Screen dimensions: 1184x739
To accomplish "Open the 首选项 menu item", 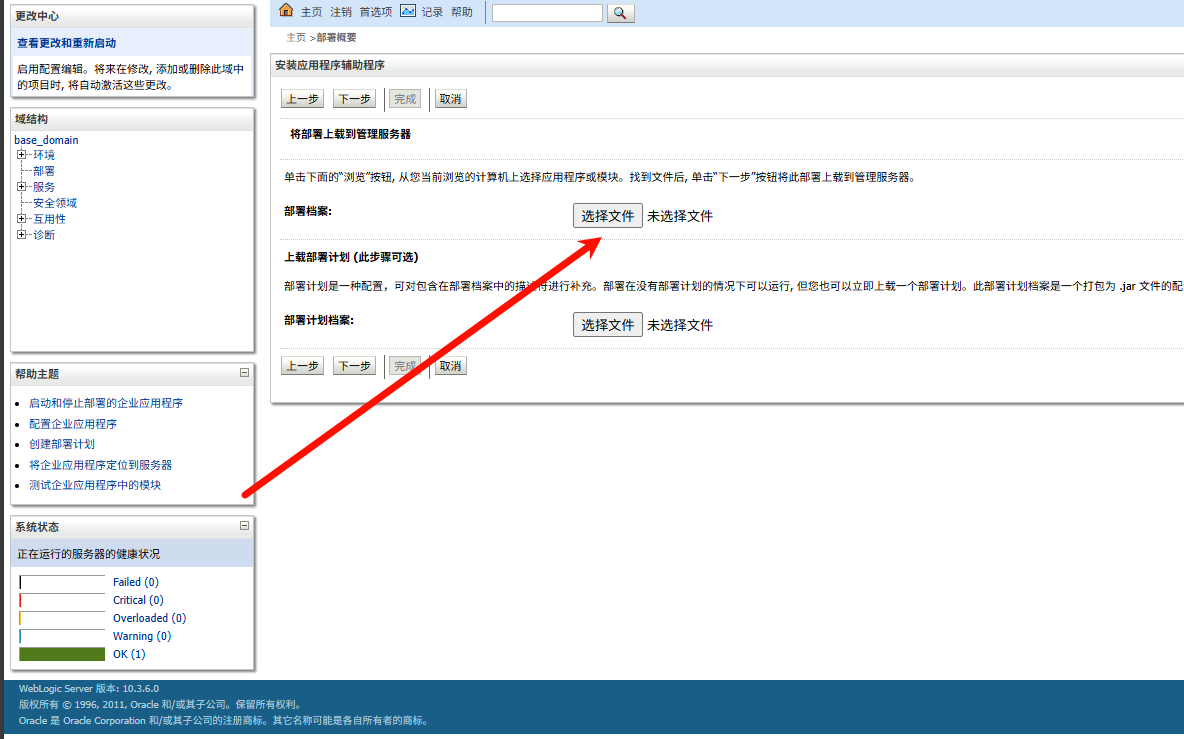I will pyautogui.click(x=376, y=13).
